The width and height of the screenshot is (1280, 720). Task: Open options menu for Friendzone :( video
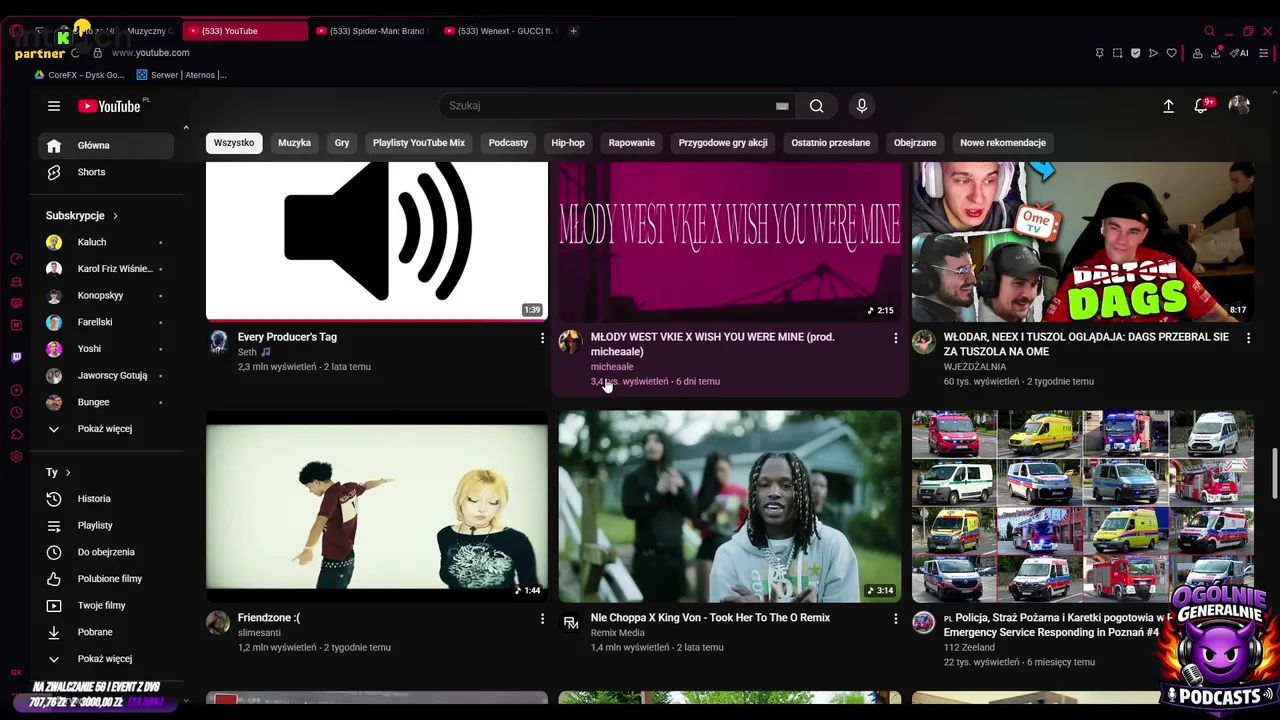[x=542, y=619]
